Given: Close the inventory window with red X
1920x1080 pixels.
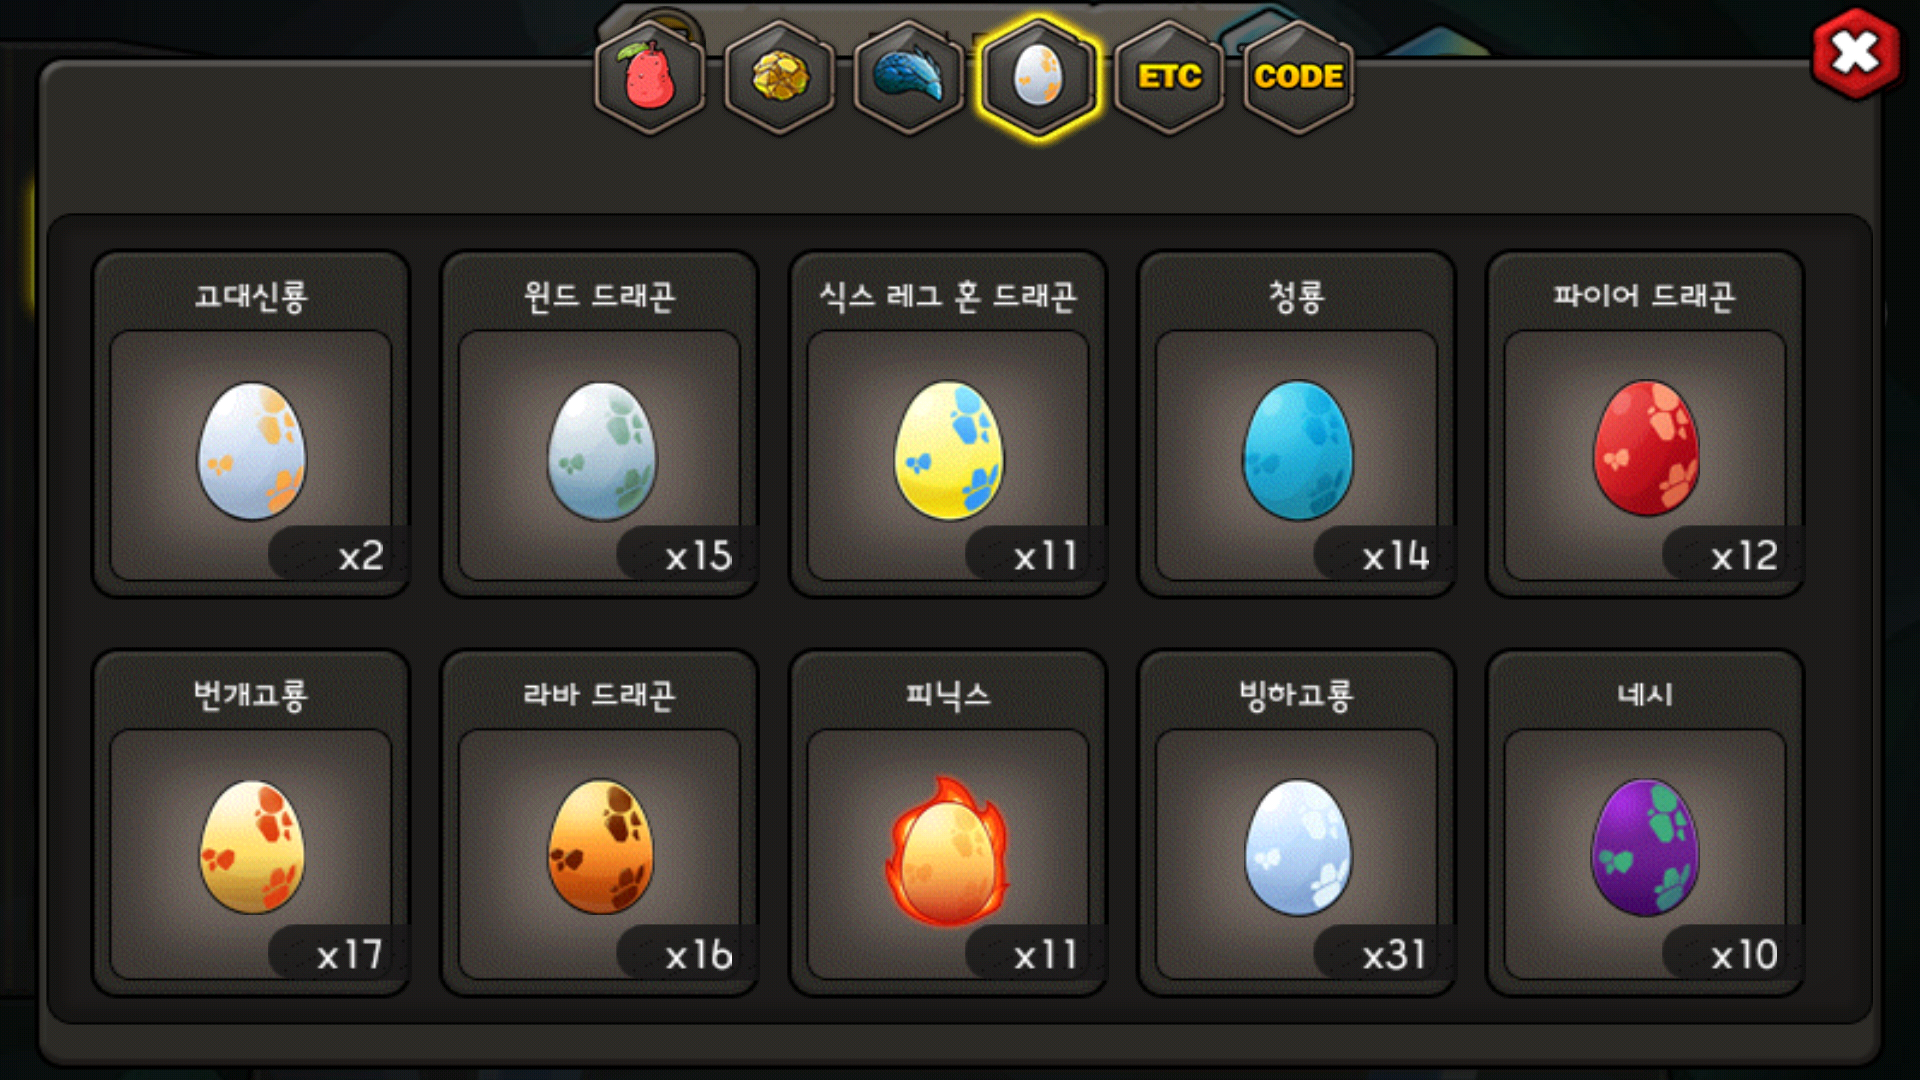Looking at the screenshot, I should click(x=1856, y=53).
